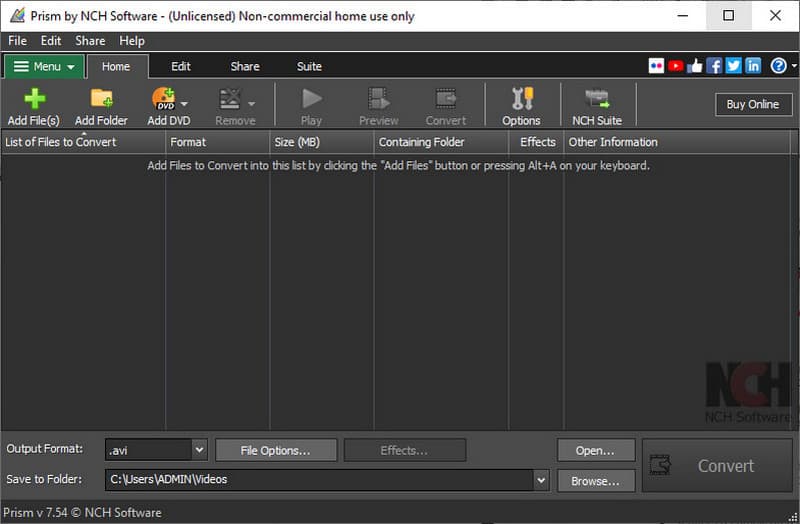Open the Share menu in menu bar
Image resolution: width=800 pixels, height=524 pixels.
90,41
